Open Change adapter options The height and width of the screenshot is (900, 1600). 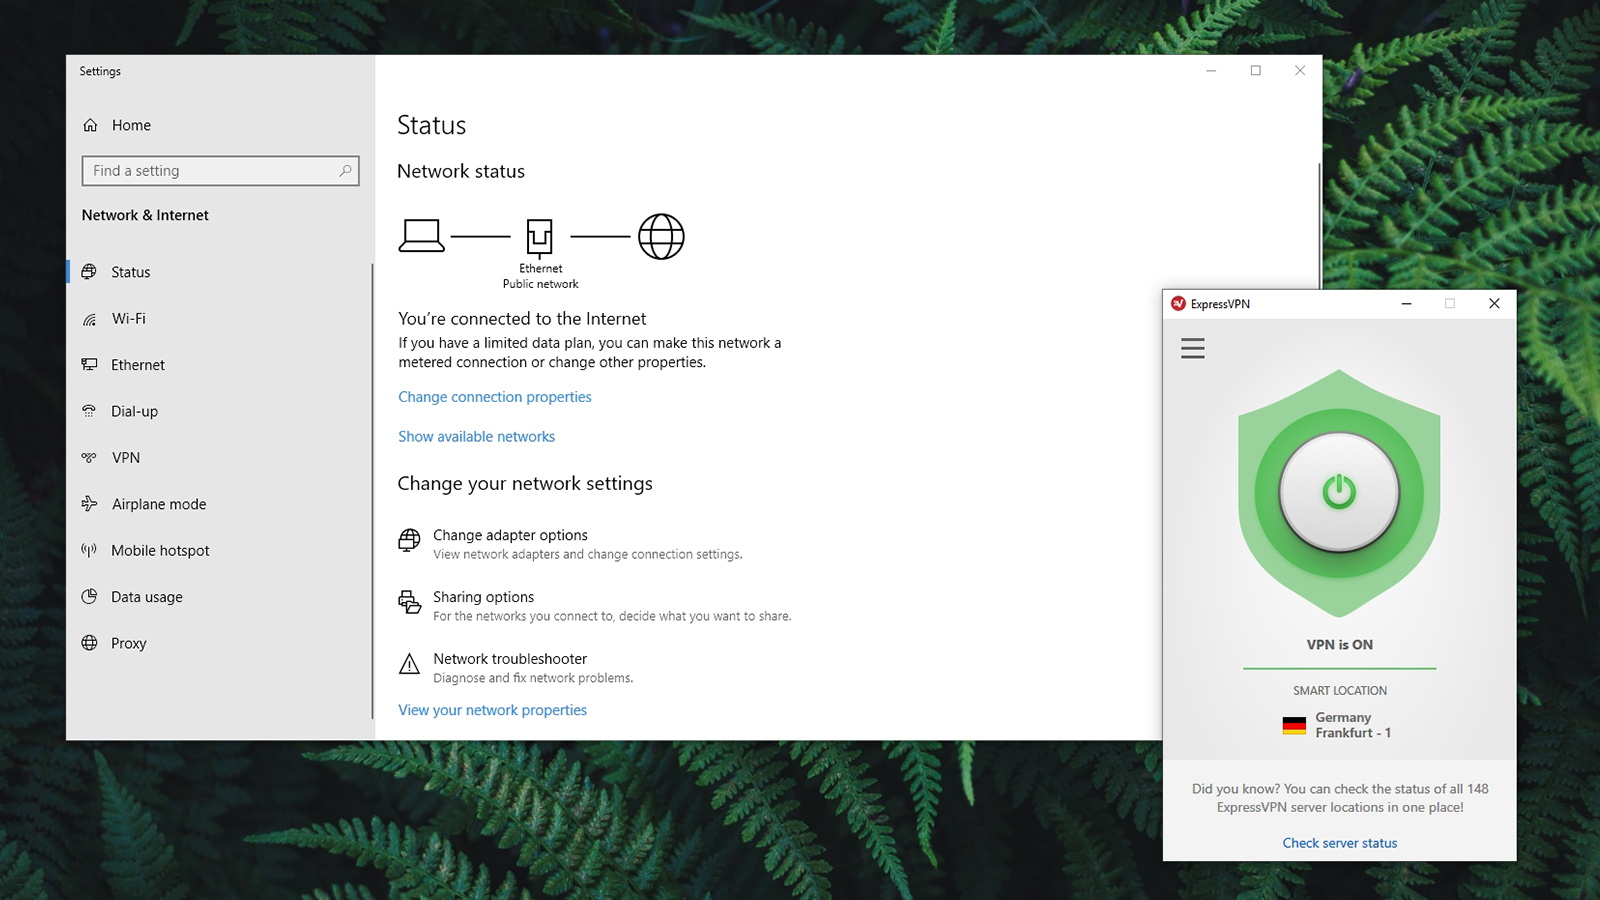tap(510, 535)
